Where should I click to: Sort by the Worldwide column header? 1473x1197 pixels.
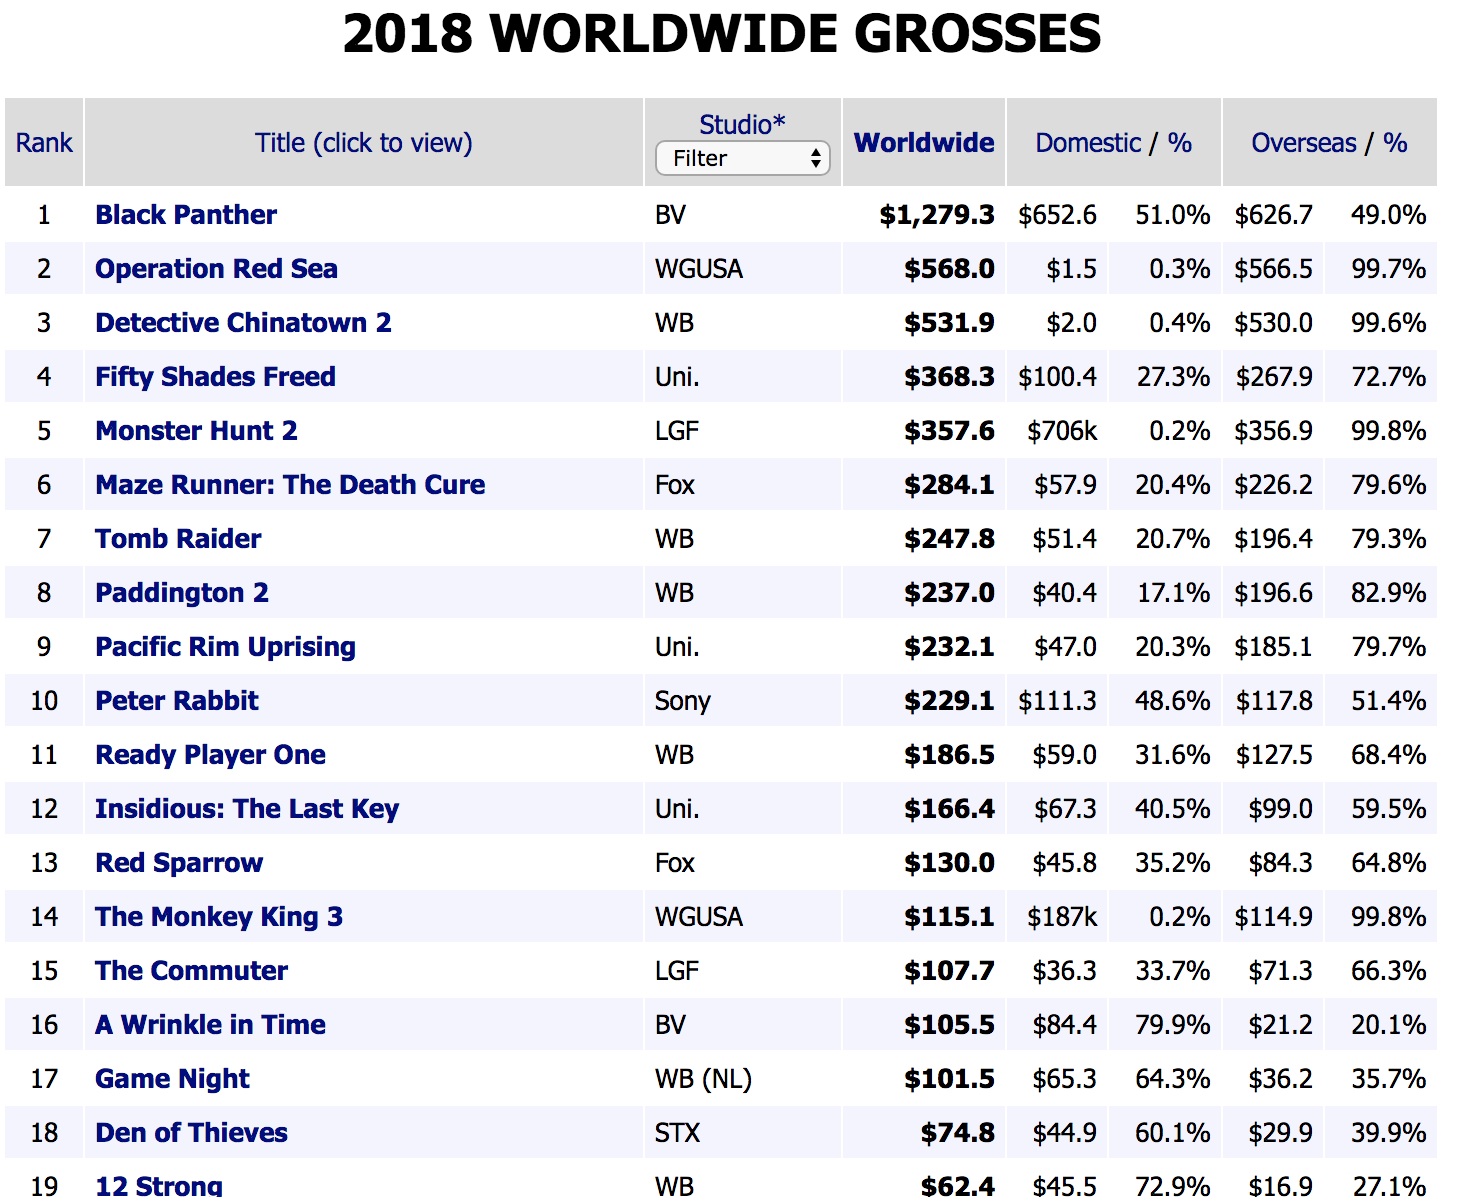pyautogui.click(x=923, y=142)
